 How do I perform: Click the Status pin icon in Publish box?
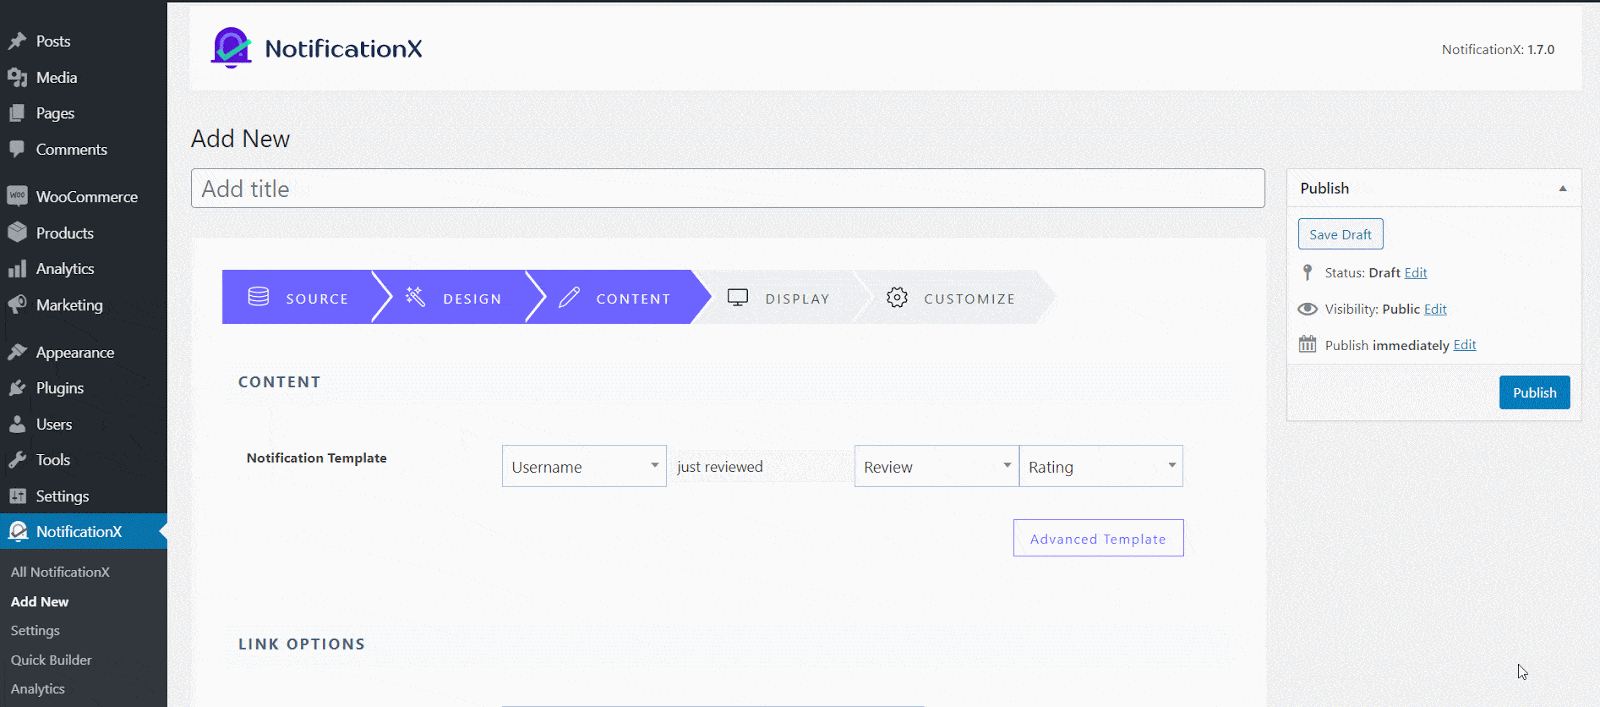pos(1307,272)
